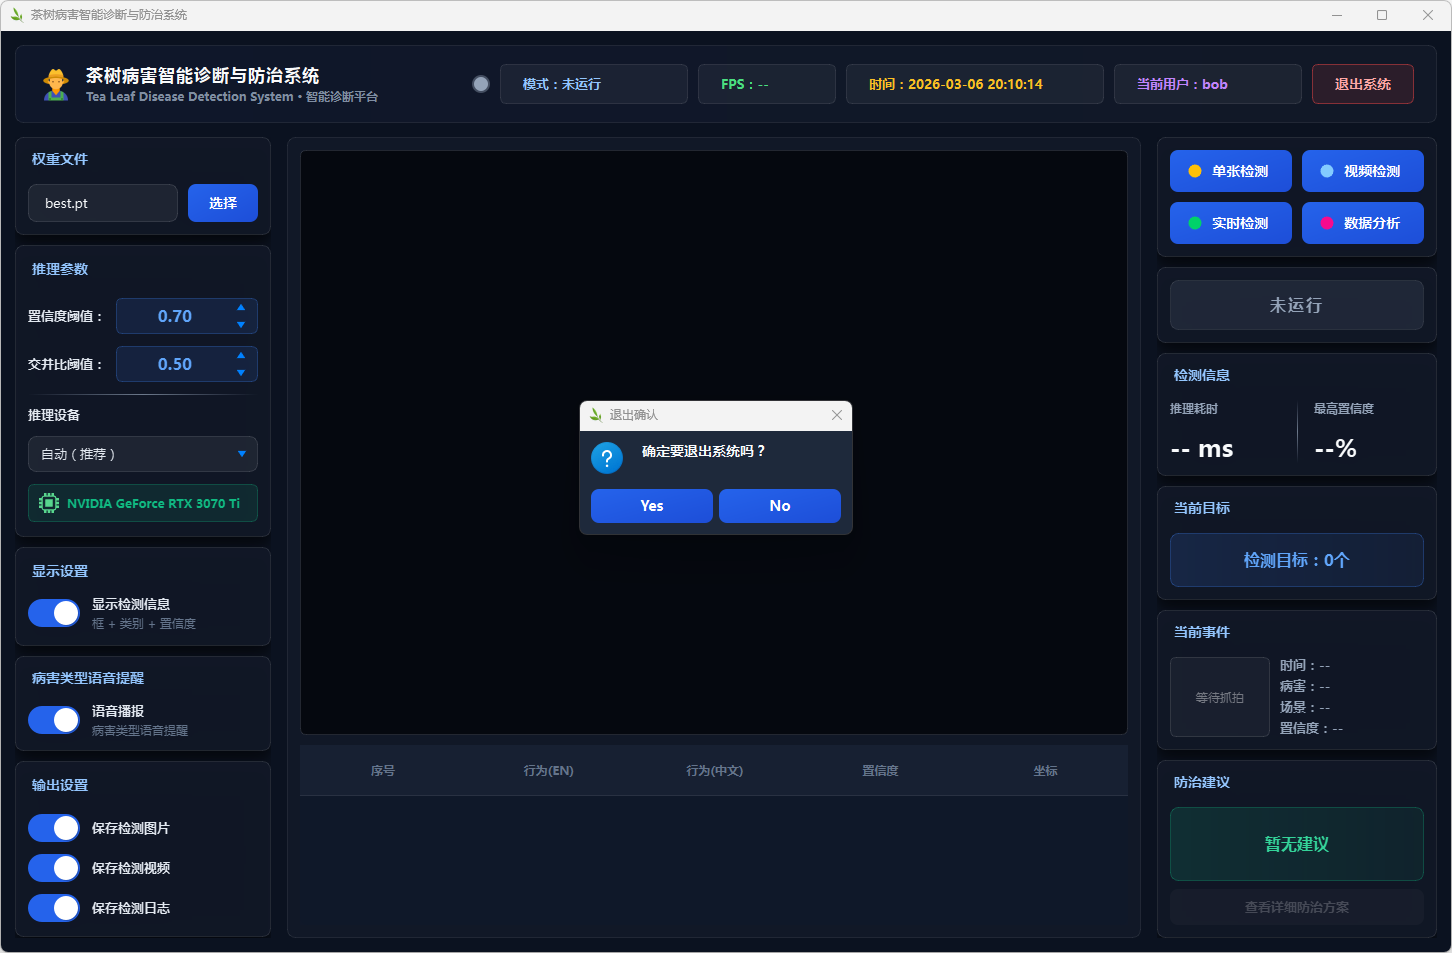Image resolution: width=1452 pixels, height=953 pixels.
Task: Expand the inference device dropdown
Action: (143, 454)
